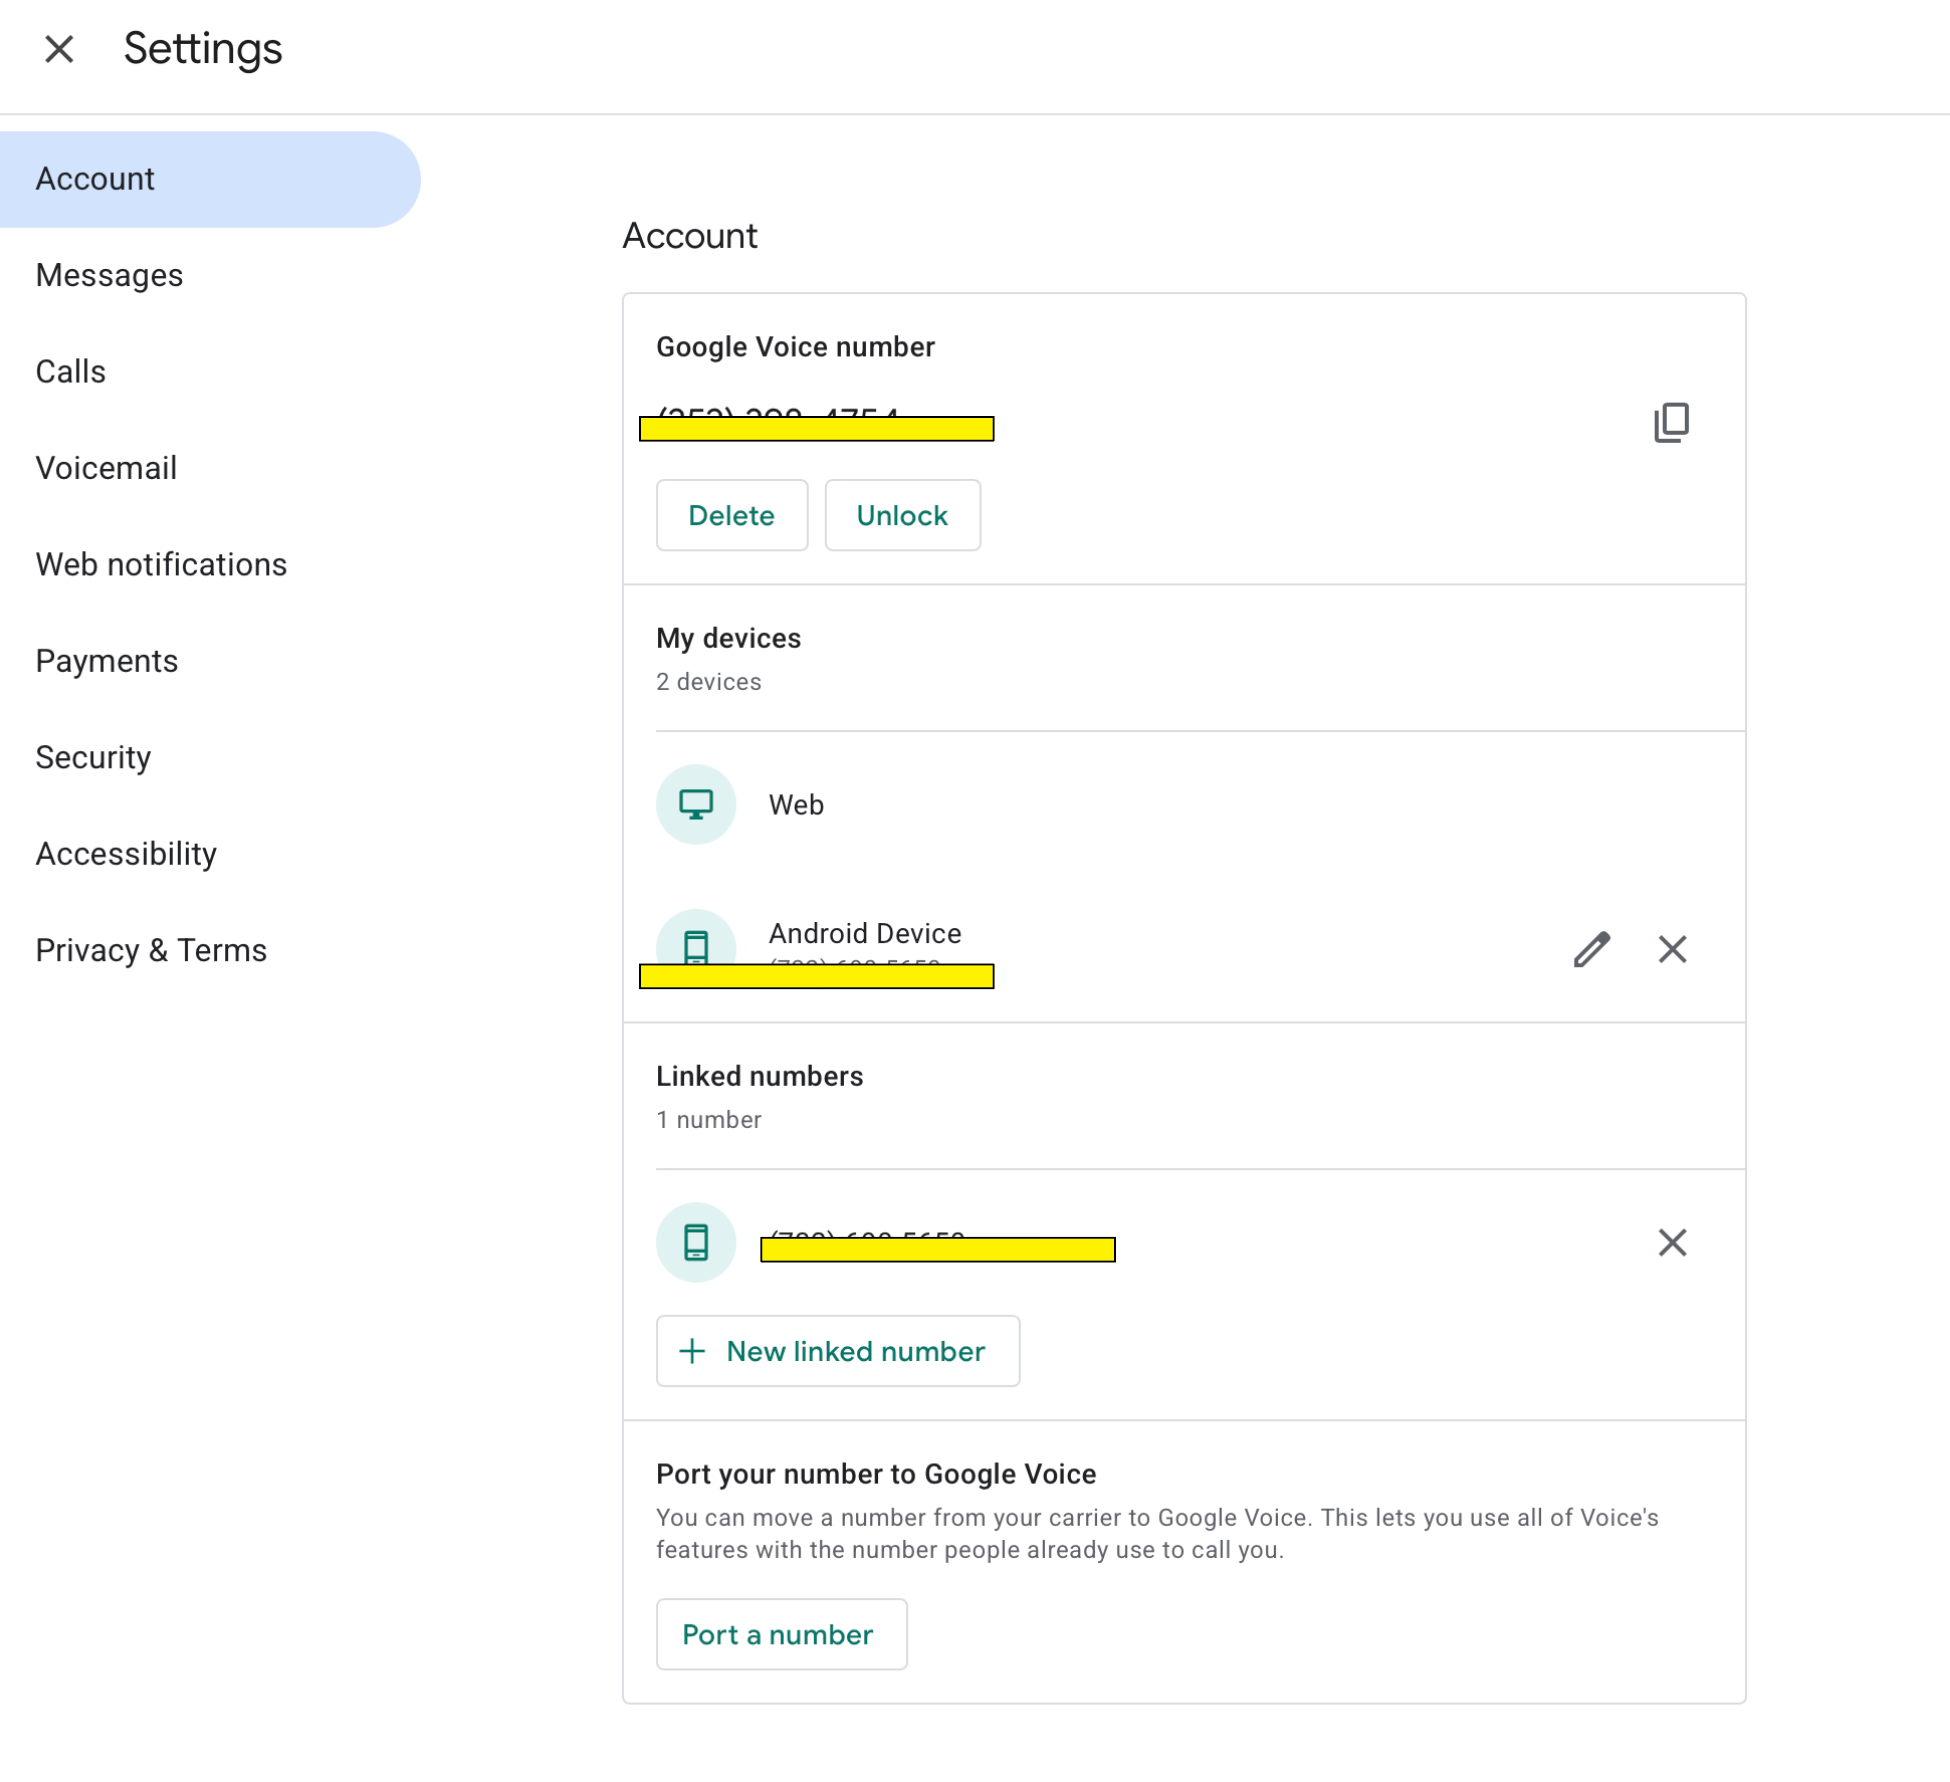This screenshot has width=1950, height=1782.
Task: Open Accessibility settings
Action: pyautogui.click(x=126, y=854)
